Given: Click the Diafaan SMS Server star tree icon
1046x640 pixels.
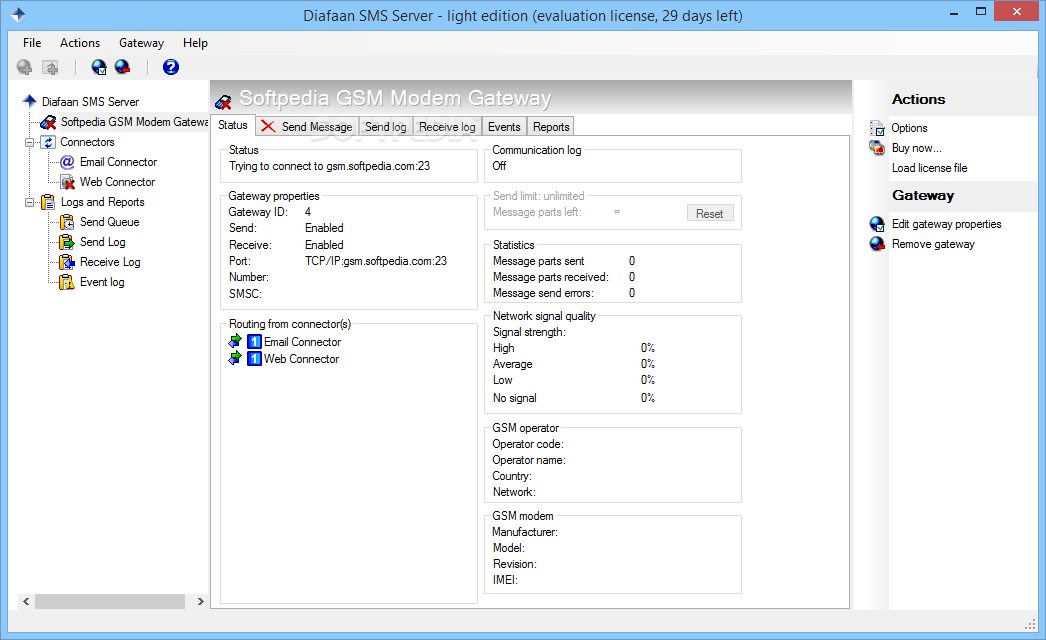Looking at the screenshot, I should 29,101.
